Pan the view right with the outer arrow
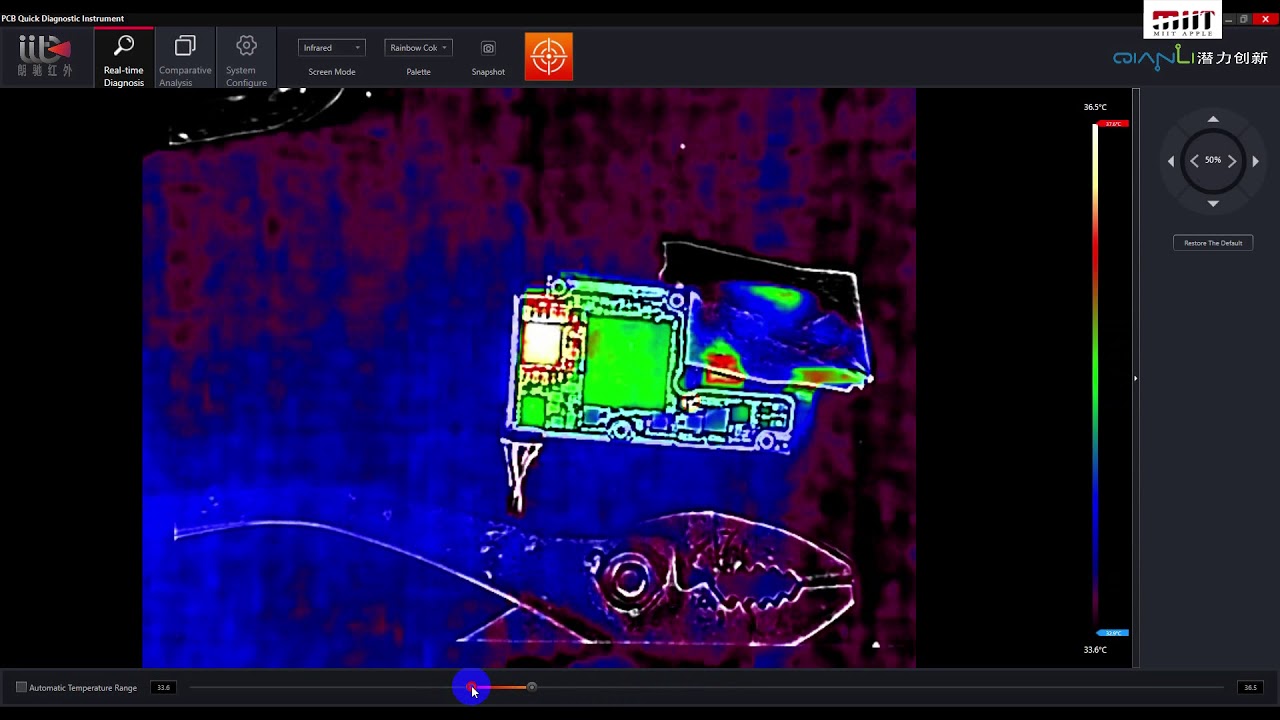 1255,161
